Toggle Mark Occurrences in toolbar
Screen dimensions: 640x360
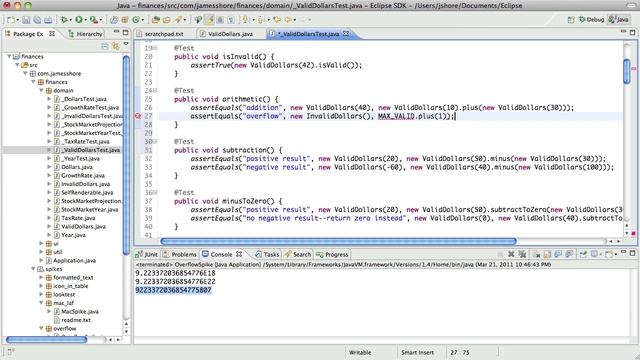coord(210,20)
